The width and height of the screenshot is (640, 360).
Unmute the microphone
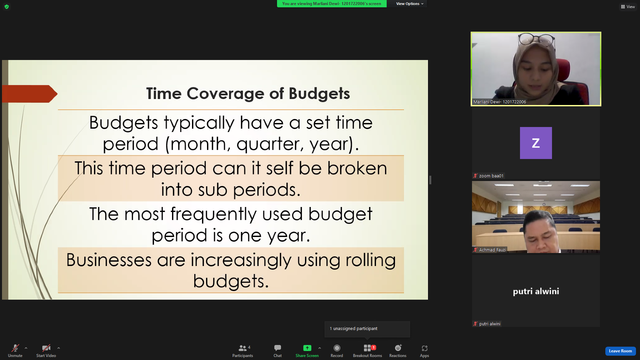click(x=15, y=350)
